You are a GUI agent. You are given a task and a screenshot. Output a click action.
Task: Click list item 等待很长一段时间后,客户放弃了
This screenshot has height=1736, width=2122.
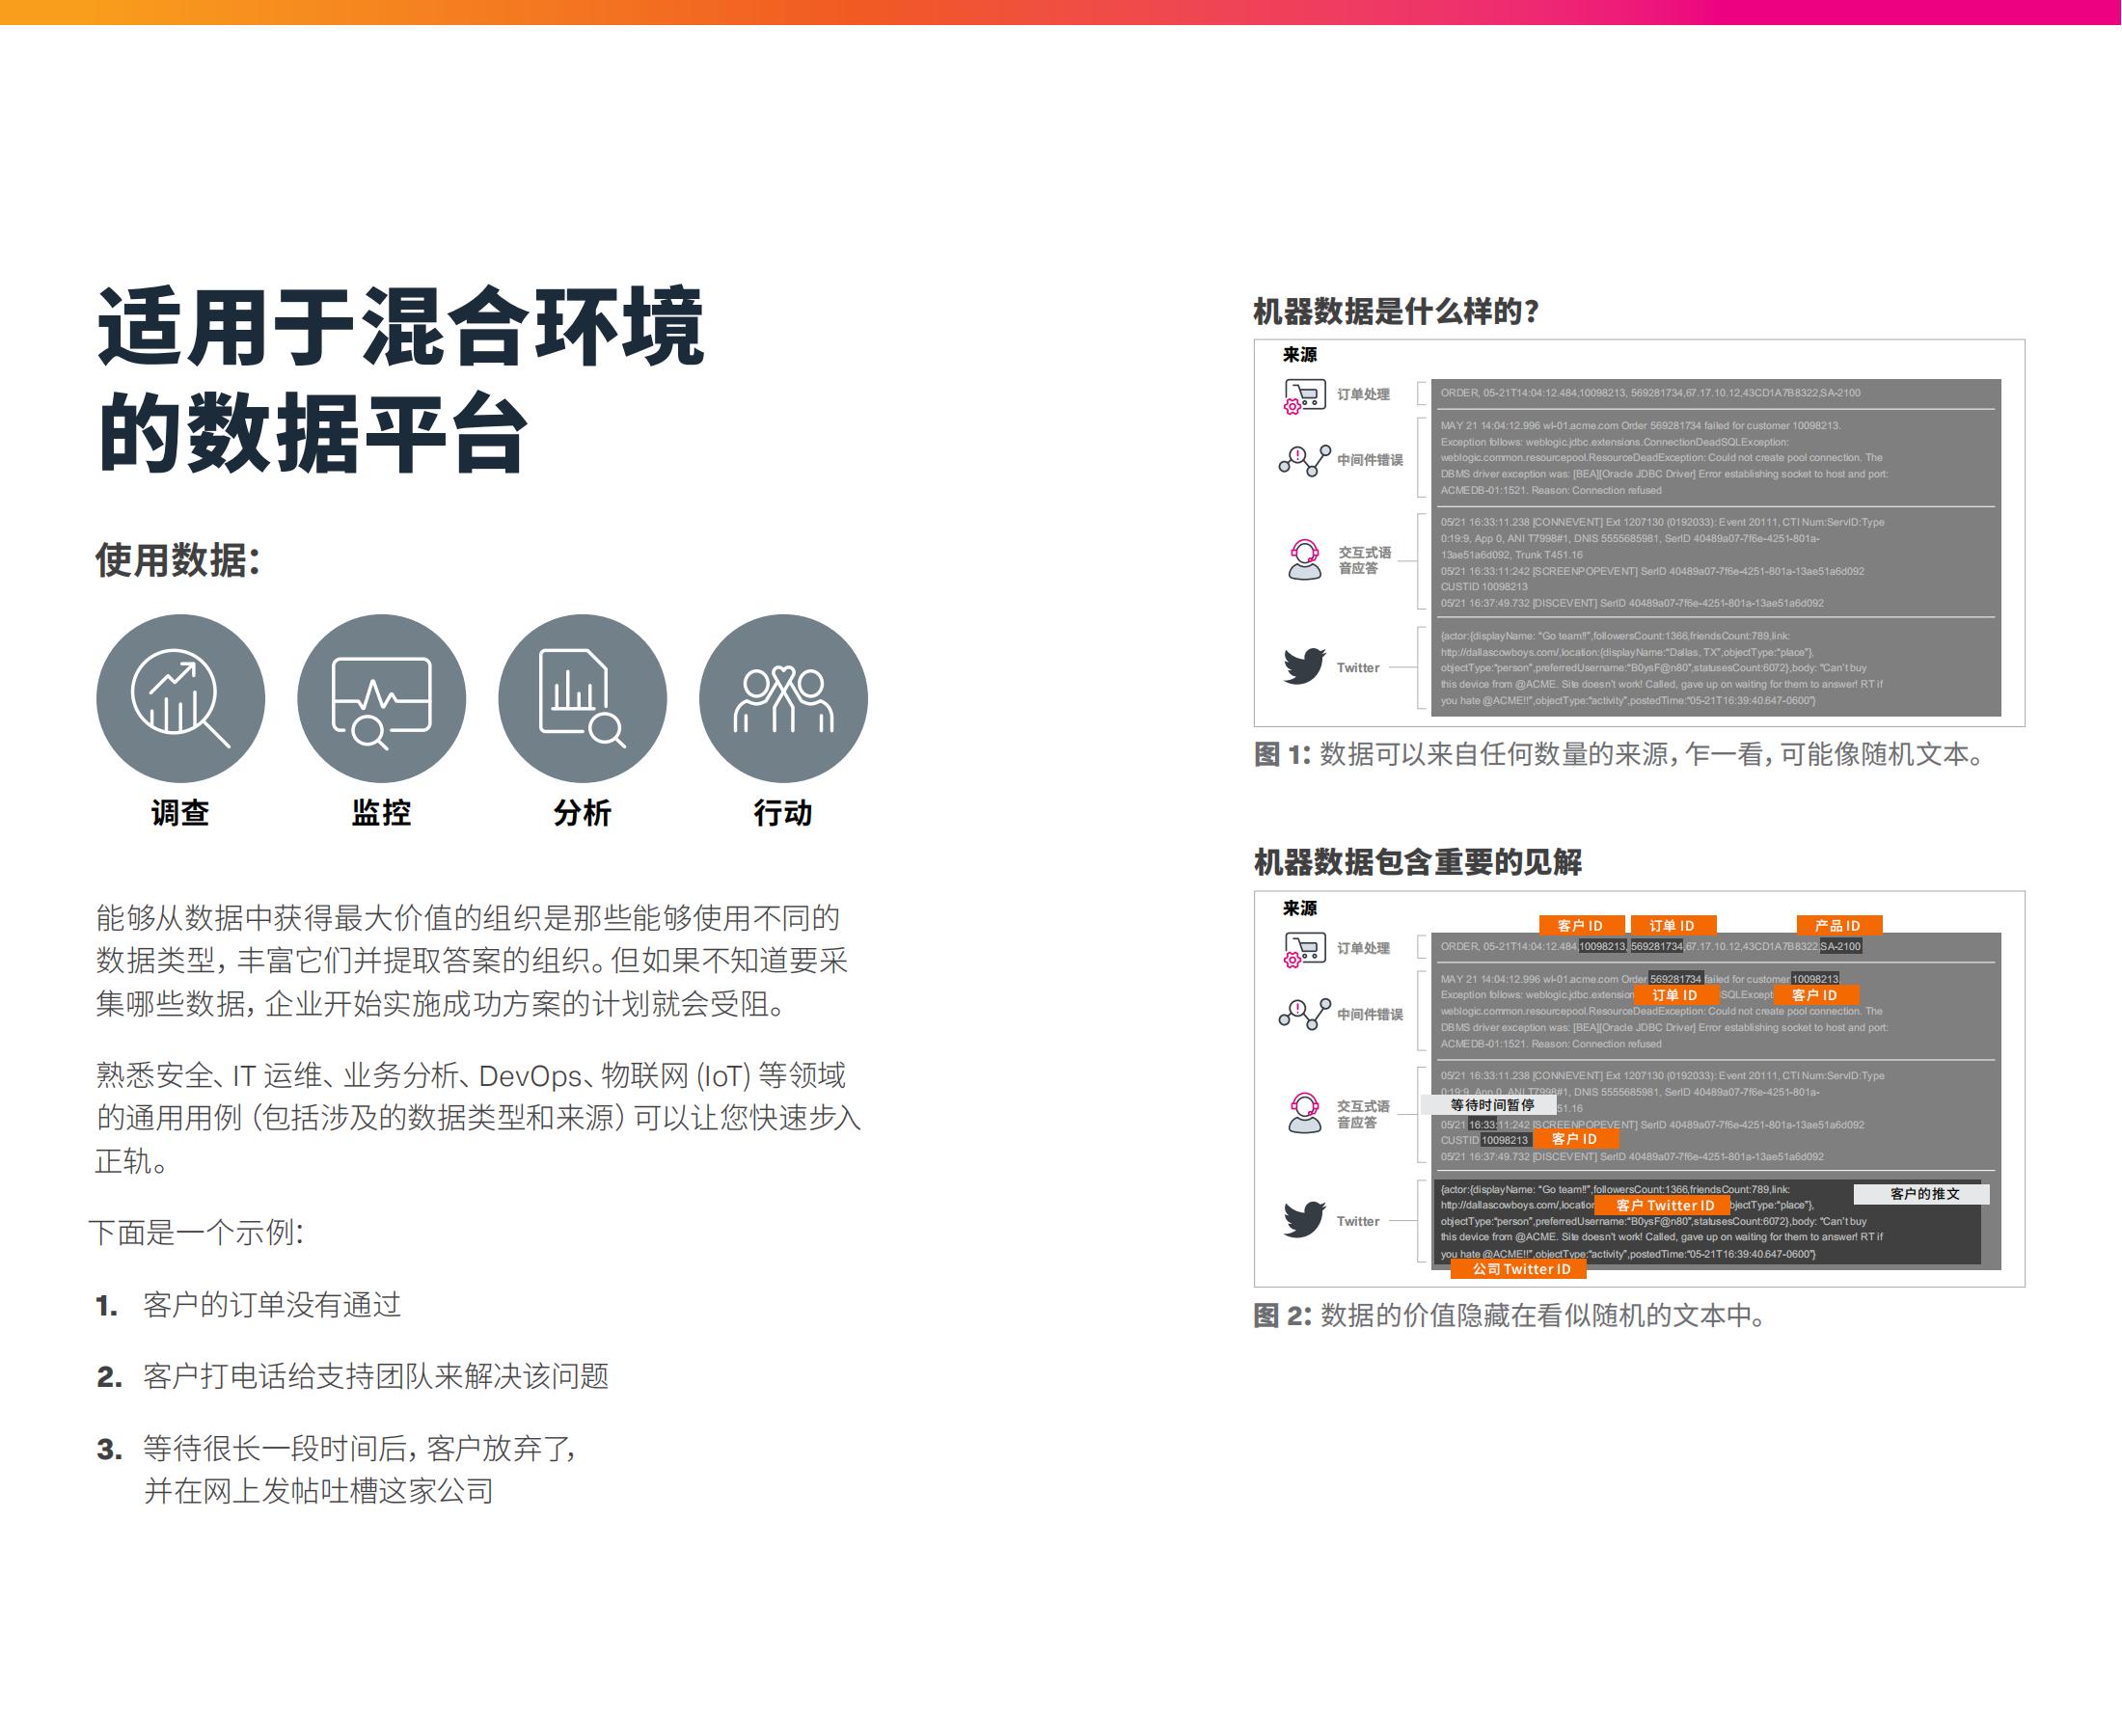tap(360, 1449)
